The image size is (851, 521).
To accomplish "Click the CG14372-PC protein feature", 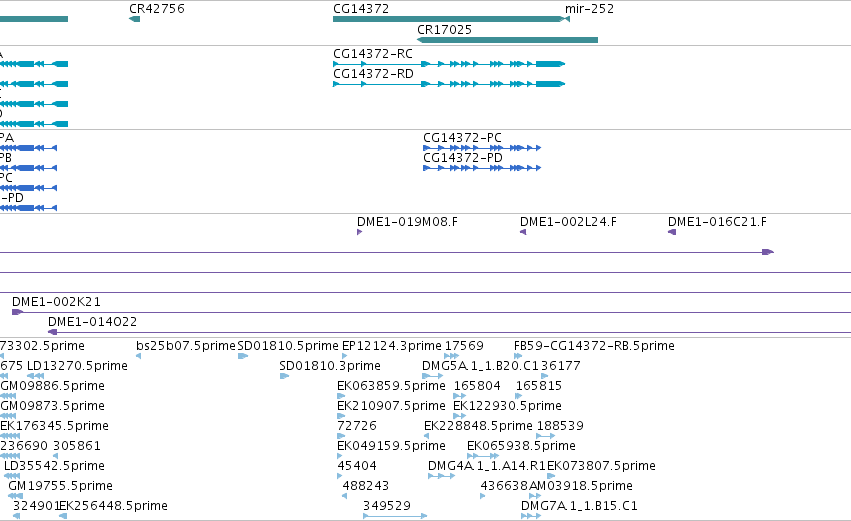I will click(x=482, y=148).
